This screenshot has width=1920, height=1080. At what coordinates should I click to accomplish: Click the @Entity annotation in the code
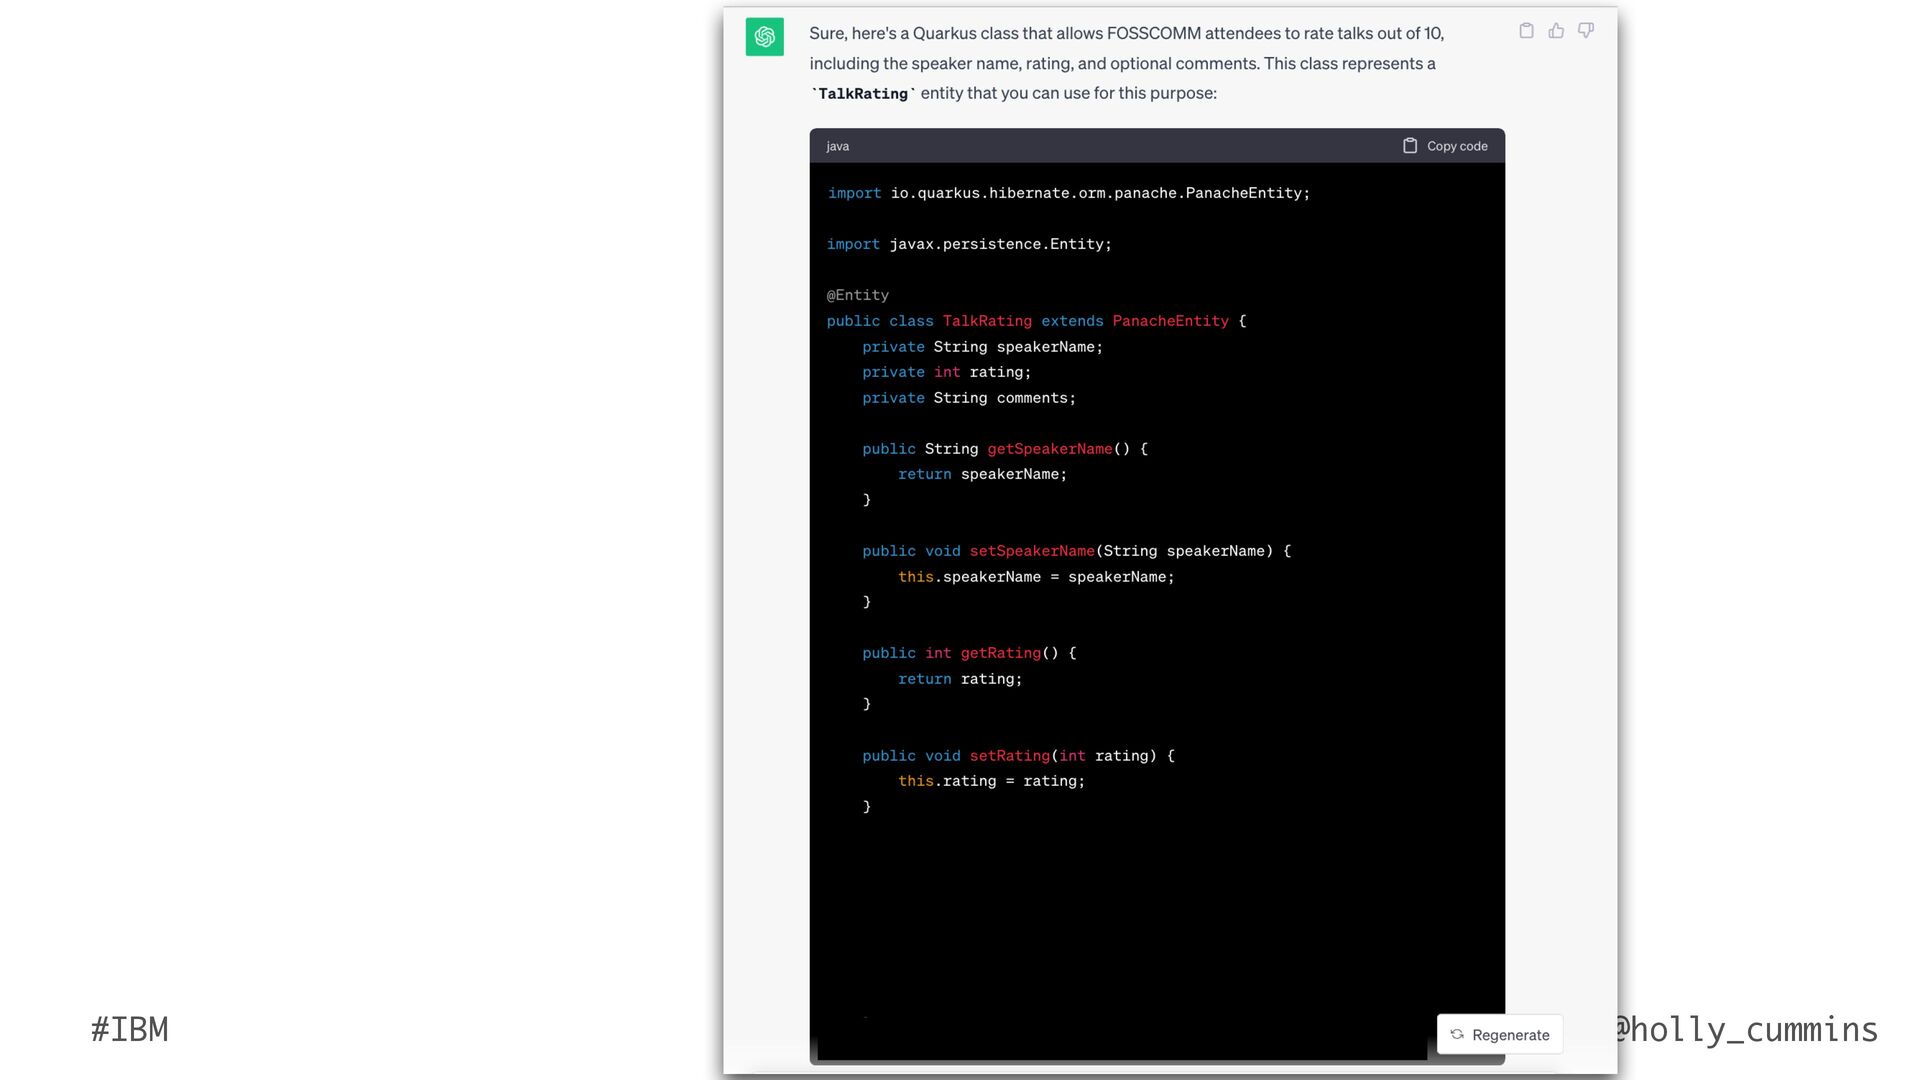click(858, 295)
